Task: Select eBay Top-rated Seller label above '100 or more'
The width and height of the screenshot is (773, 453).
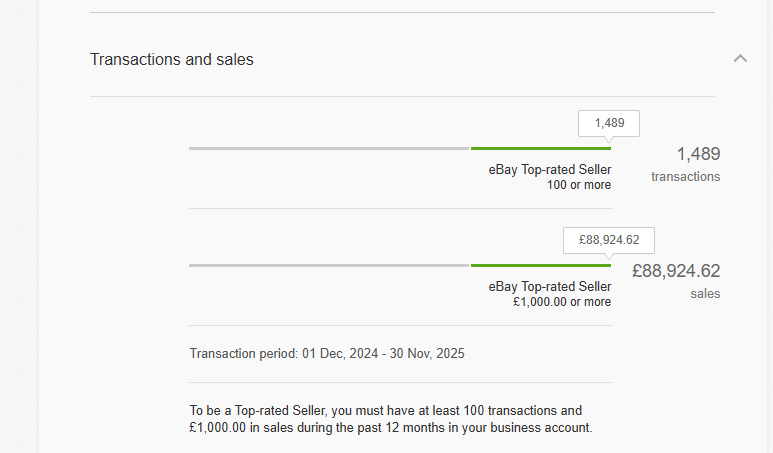Action: pyautogui.click(x=550, y=169)
